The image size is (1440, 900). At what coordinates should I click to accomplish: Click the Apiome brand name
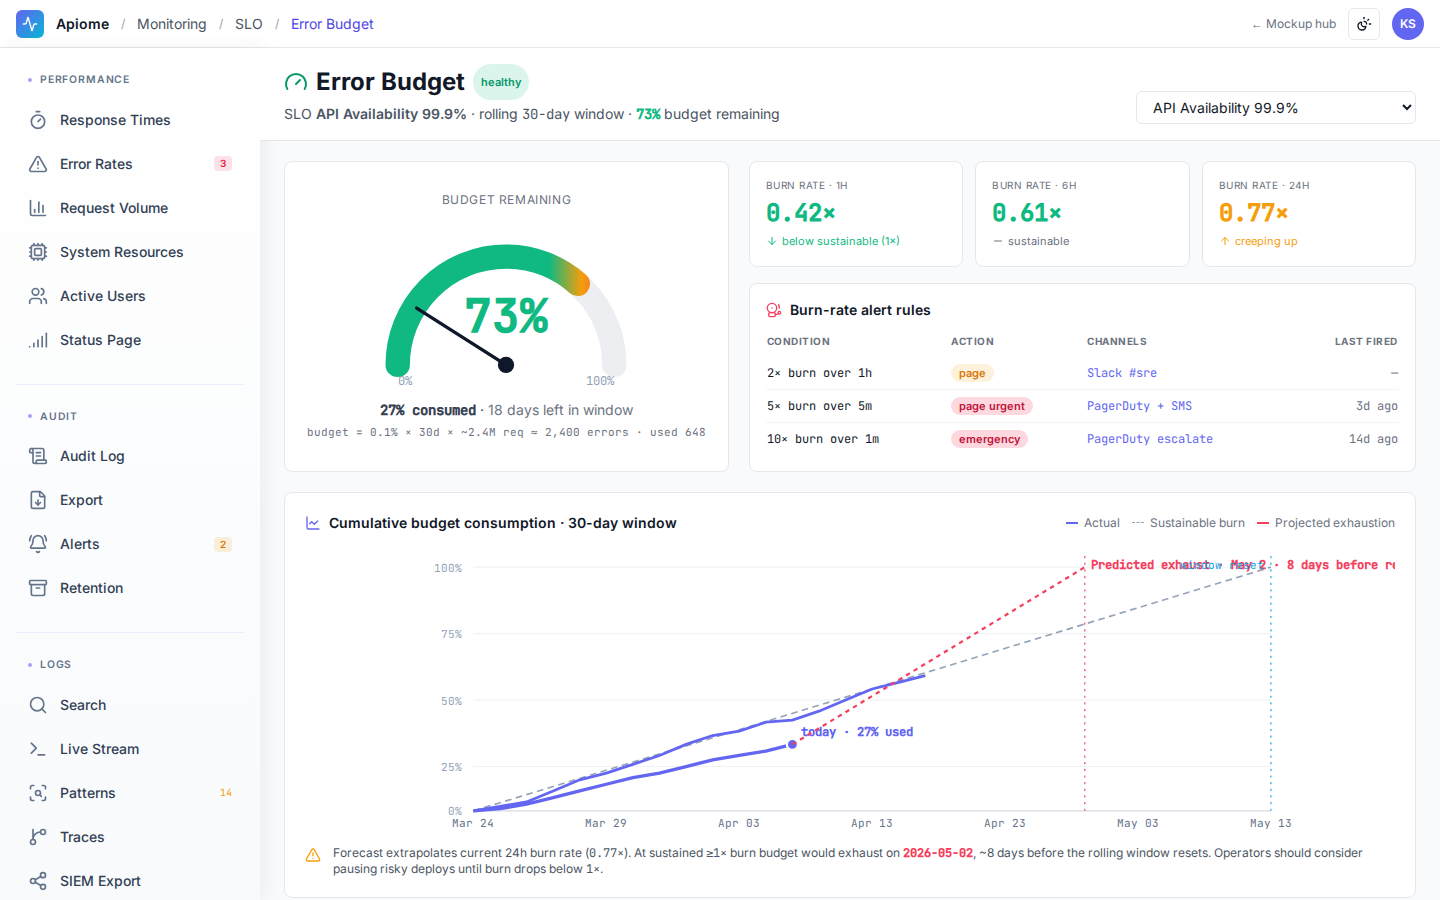pyautogui.click(x=82, y=24)
